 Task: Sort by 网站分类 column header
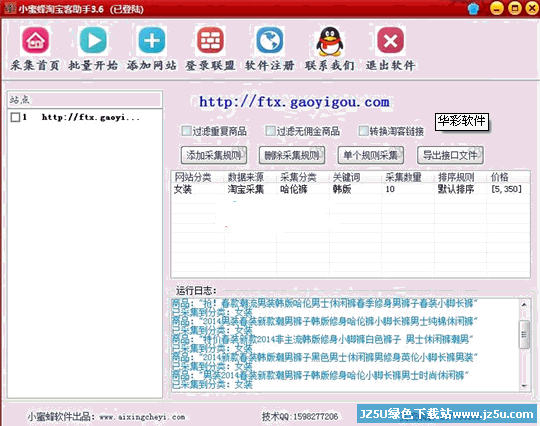coord(197,177)
